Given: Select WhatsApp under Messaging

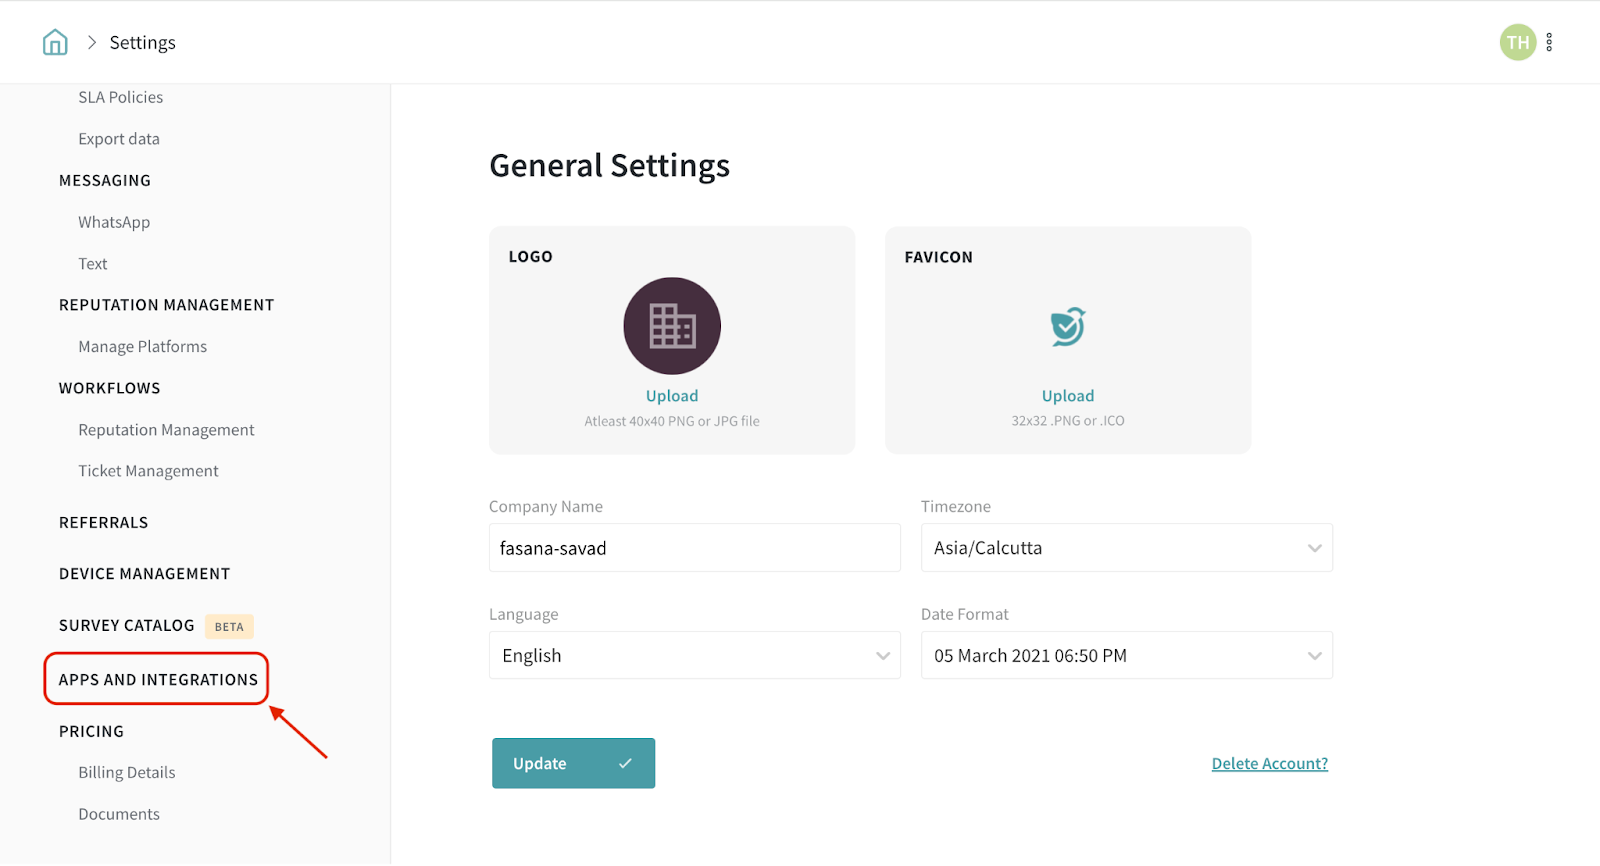Looking at the screenshot, I should click(x=114, y=222).
